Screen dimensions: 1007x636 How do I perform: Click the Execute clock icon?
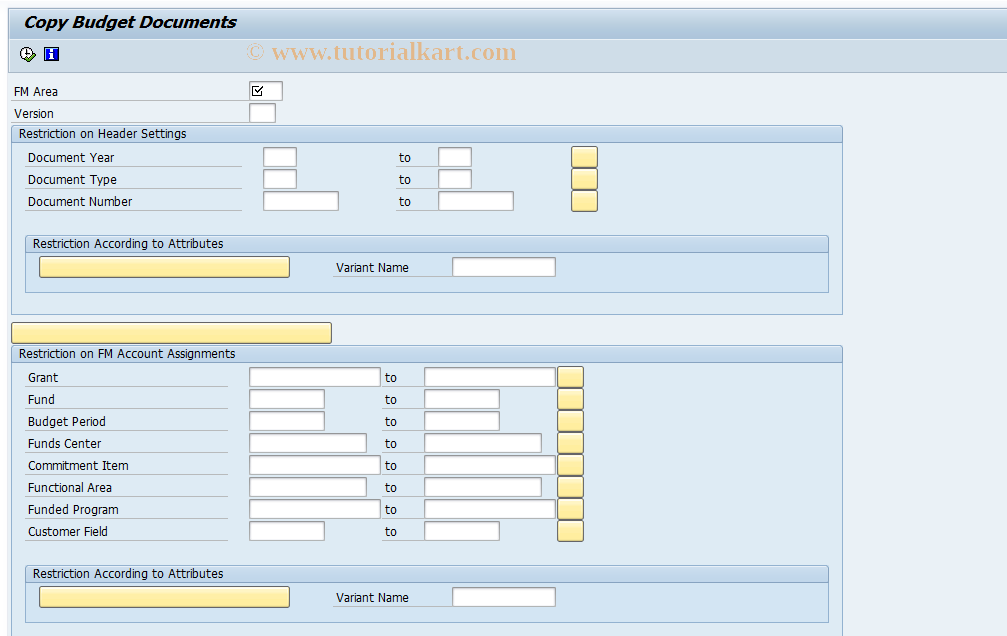point(27,55)
